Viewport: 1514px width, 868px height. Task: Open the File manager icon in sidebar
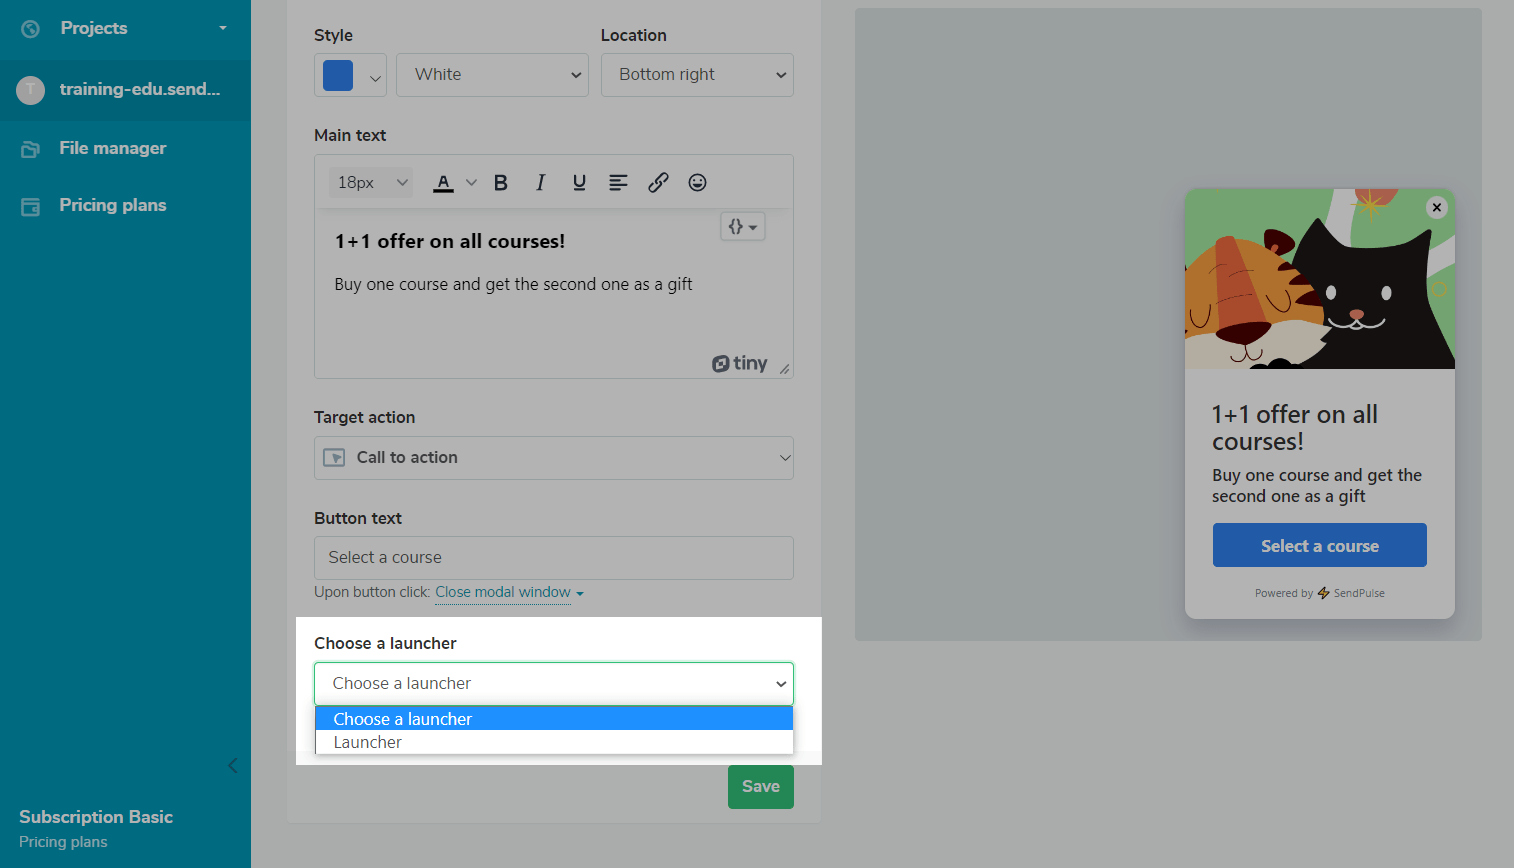(31, 149)
